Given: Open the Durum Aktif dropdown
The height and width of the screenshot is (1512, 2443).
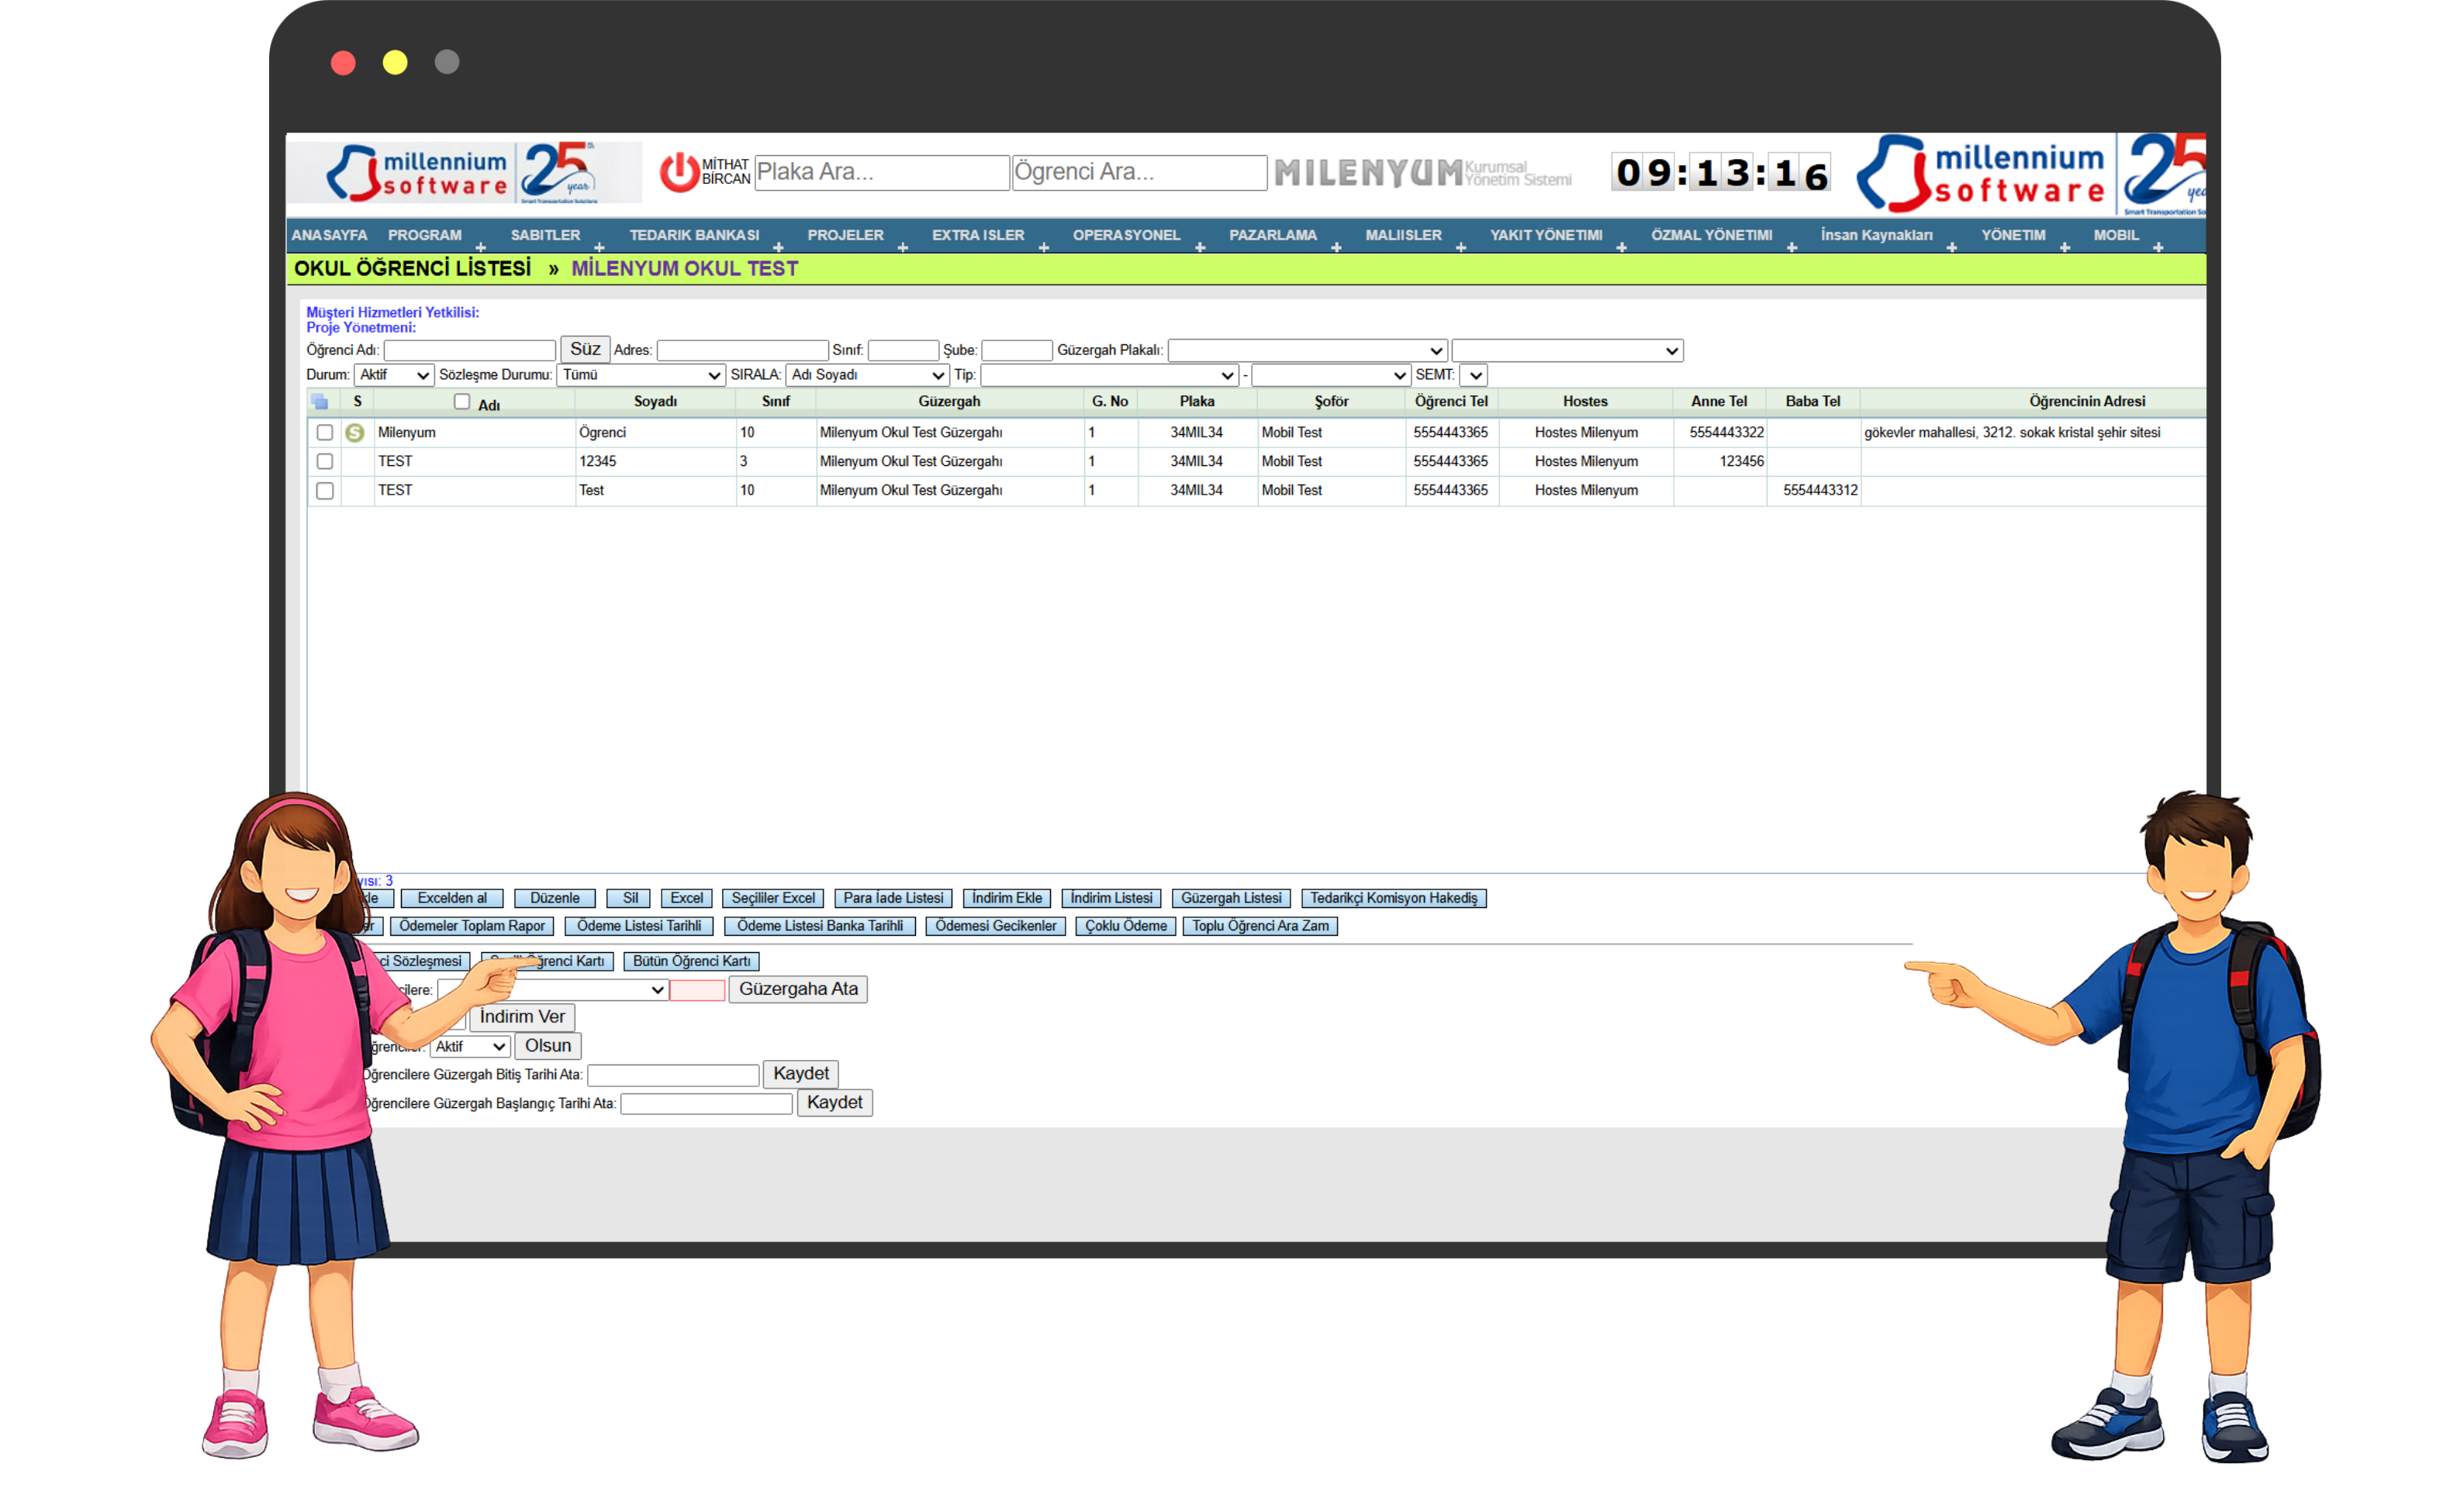Looking at the screenshot, I should 394,375.
